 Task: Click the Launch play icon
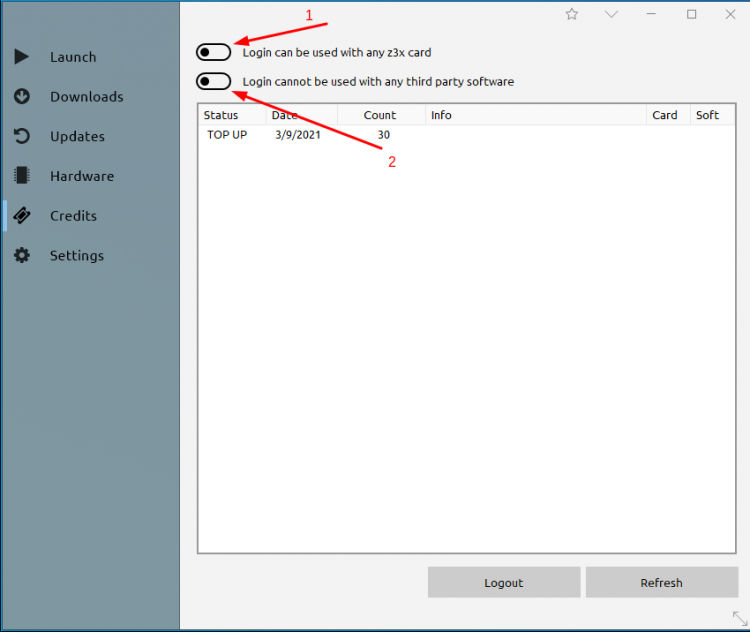[x=22, y=56]
